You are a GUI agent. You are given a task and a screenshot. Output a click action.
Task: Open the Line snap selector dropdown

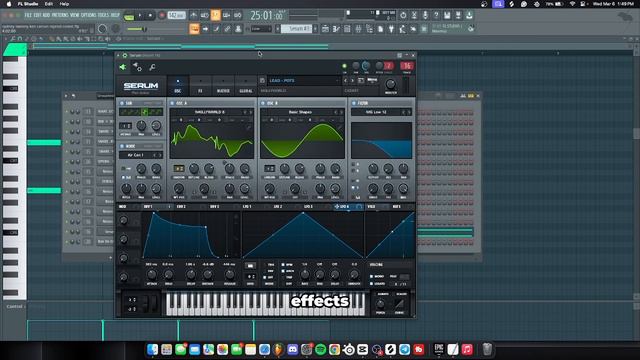pyautogui.click(x=260, y=29)
